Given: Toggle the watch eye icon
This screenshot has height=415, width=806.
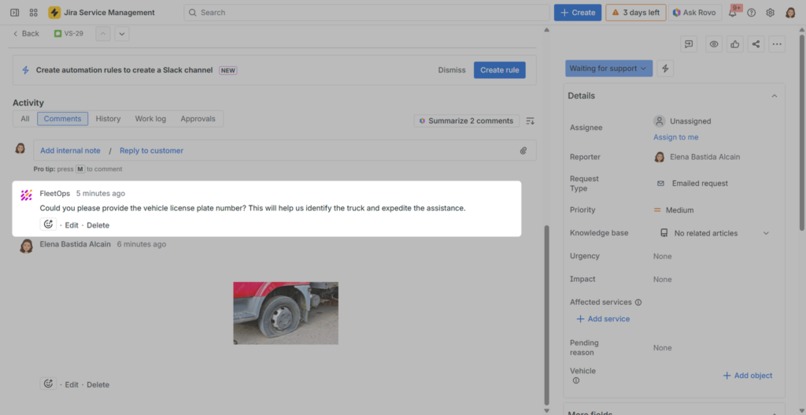Looking at the screenshot, I should (713, 44).
